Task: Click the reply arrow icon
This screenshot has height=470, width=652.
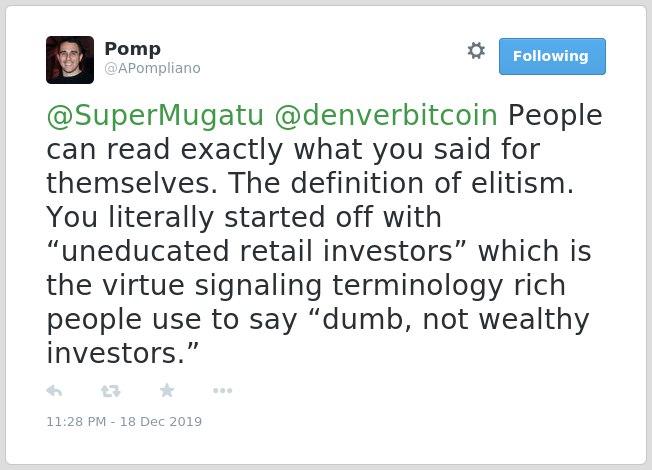Action: click(x=54, y=391)
